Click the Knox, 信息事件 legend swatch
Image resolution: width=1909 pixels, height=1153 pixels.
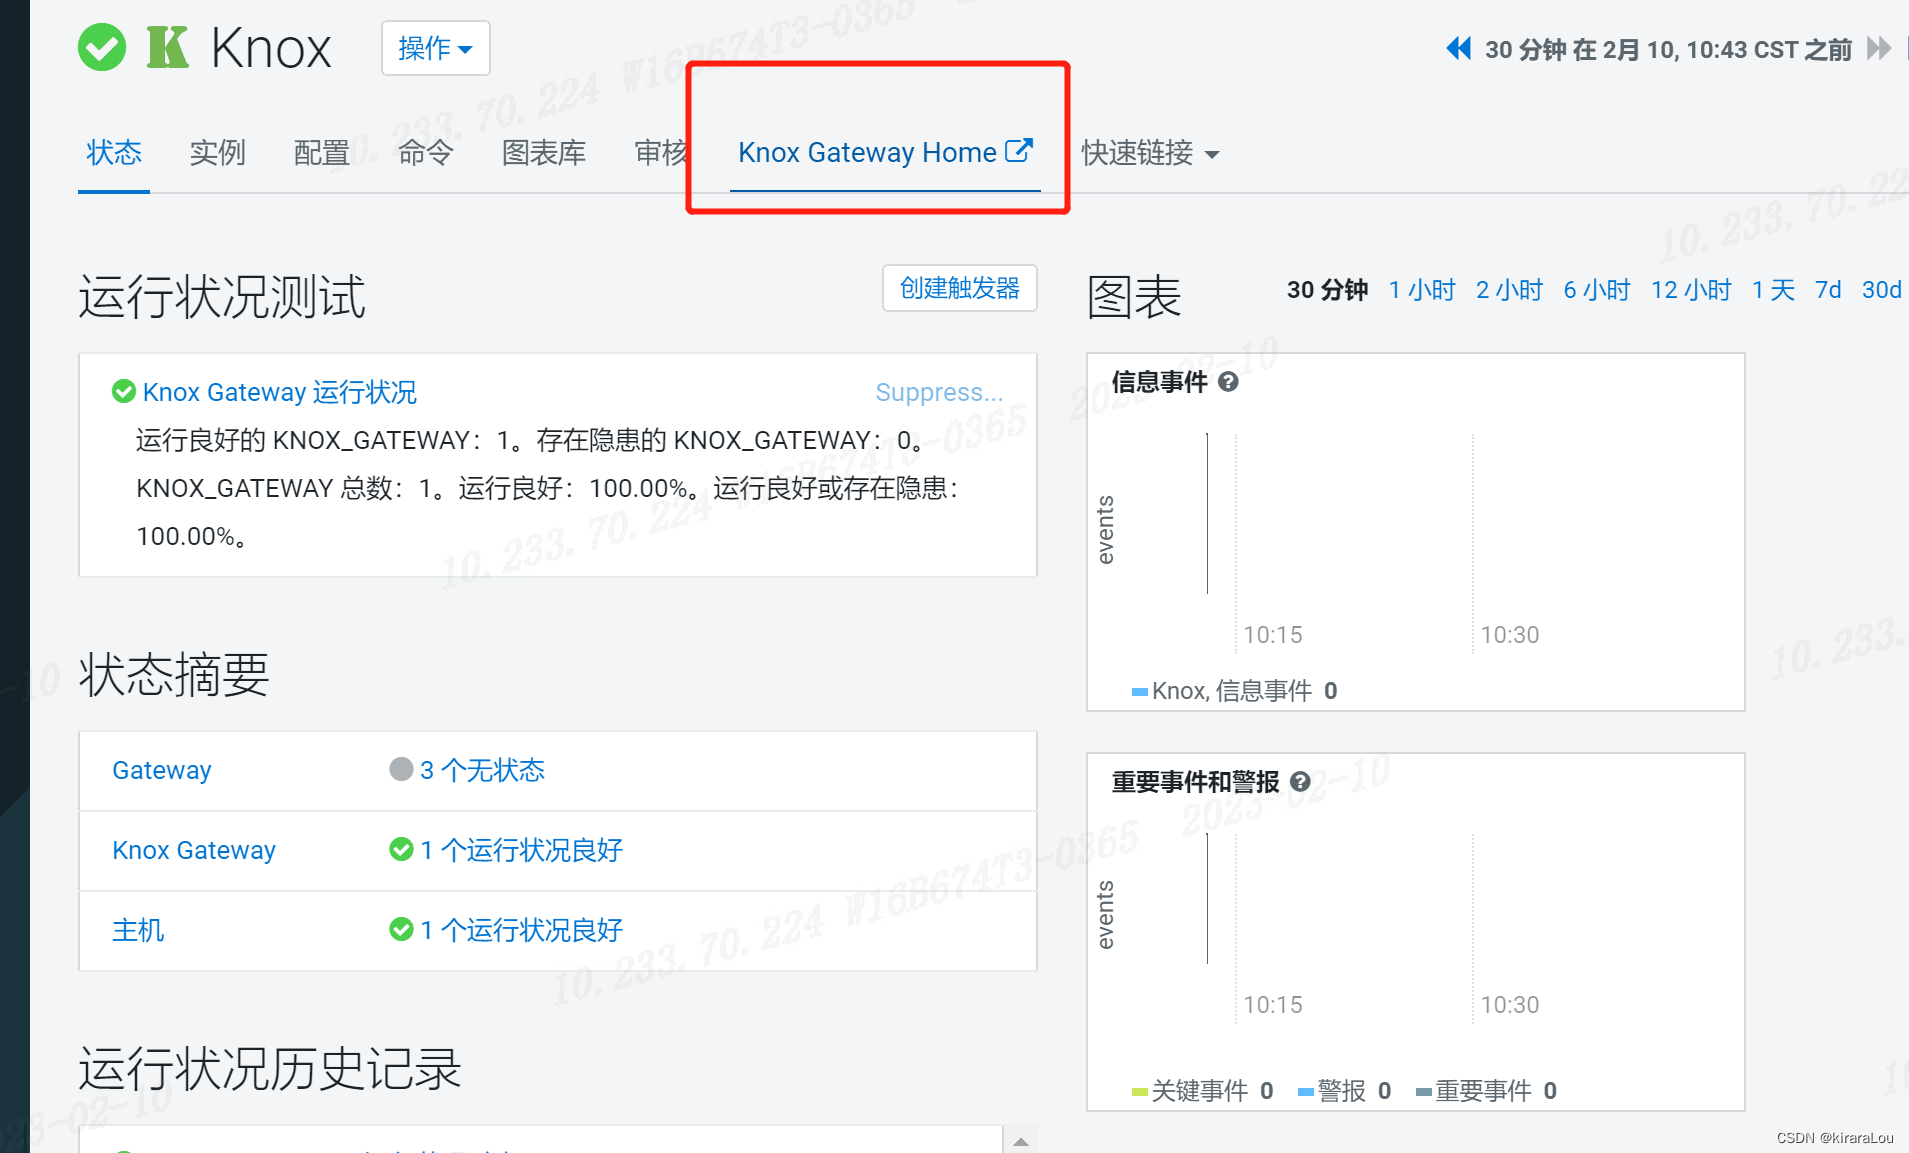(1140, 692)
